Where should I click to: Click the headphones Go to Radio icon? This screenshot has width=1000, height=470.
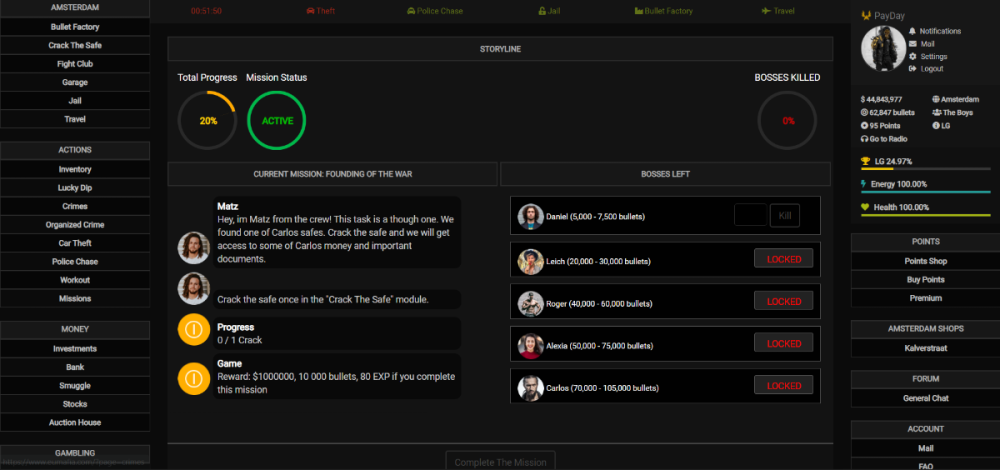[x=865, y=139]
